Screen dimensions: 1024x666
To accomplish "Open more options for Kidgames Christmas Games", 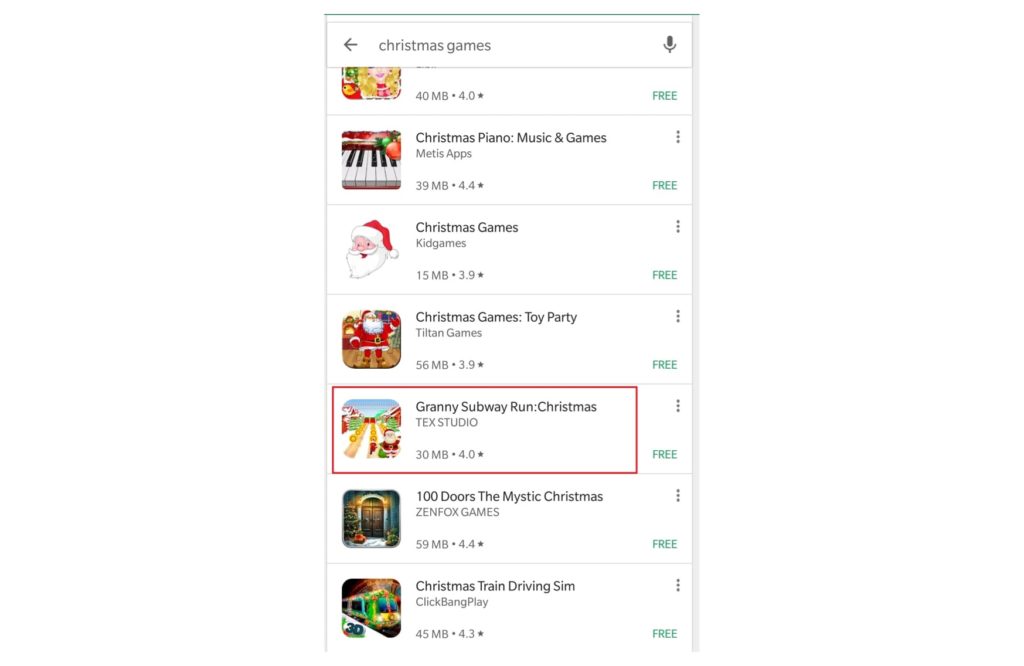I will 678,227.
